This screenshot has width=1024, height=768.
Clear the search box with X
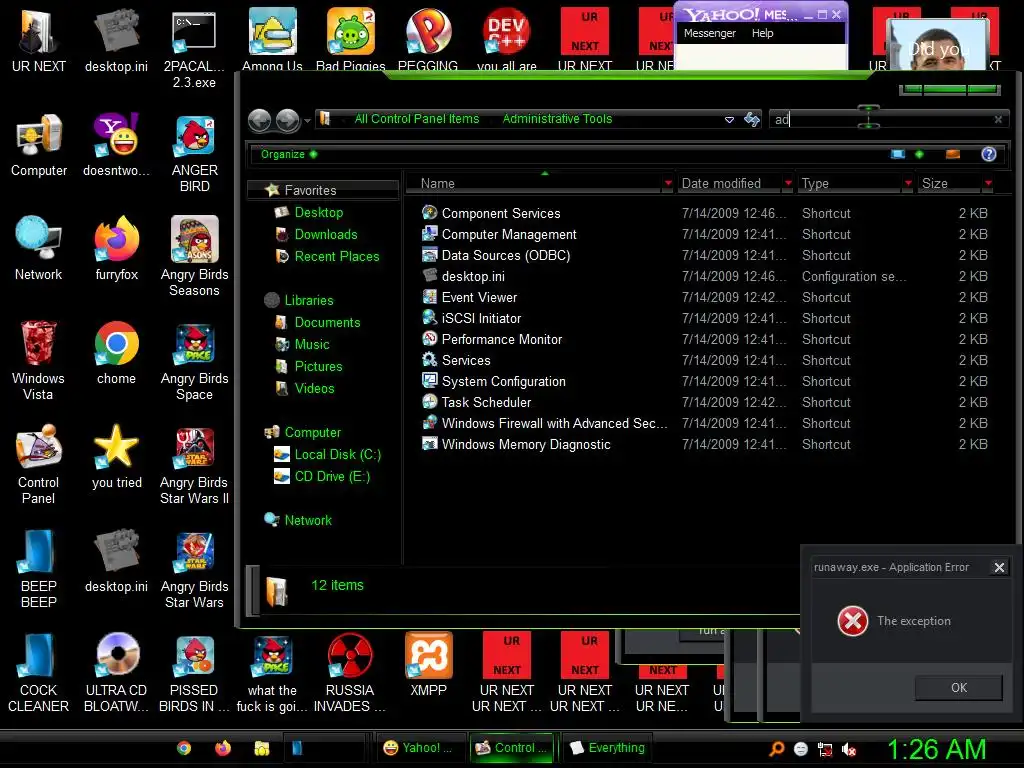998,120
